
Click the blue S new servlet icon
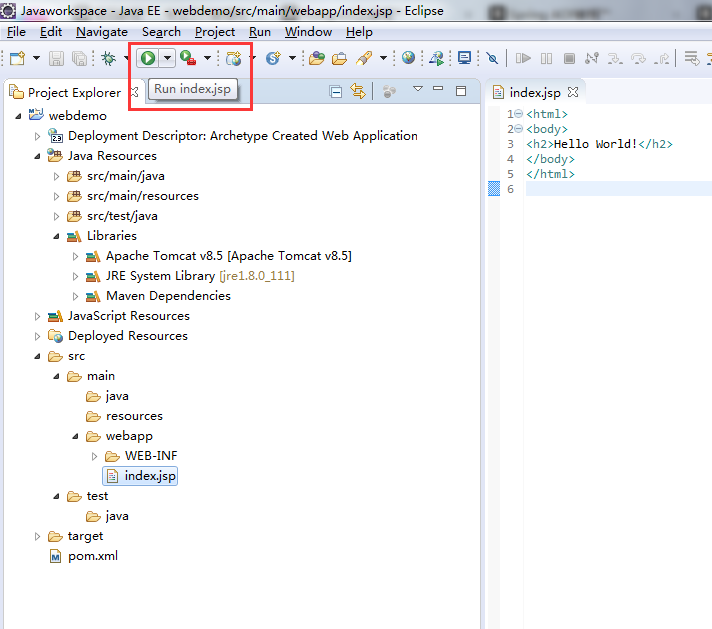(273, 58)
